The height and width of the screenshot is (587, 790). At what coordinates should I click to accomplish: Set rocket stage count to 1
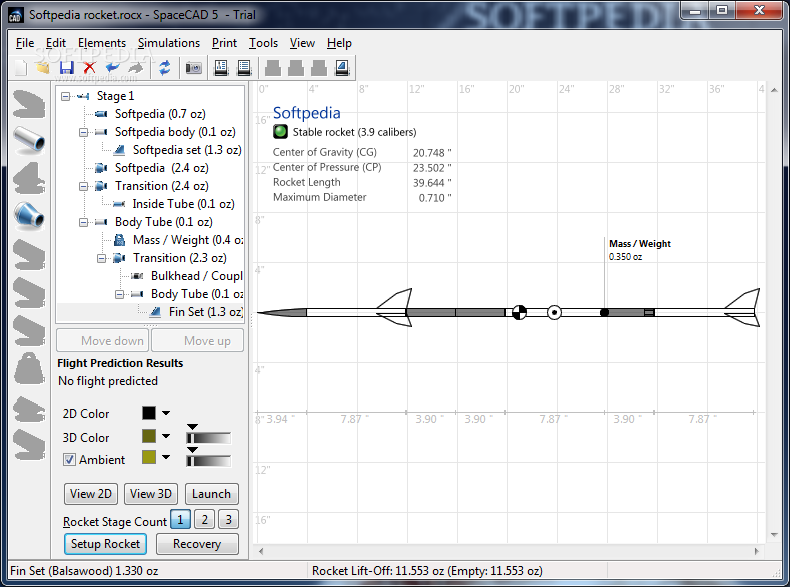pyautogui.click(x=180, y=519)
